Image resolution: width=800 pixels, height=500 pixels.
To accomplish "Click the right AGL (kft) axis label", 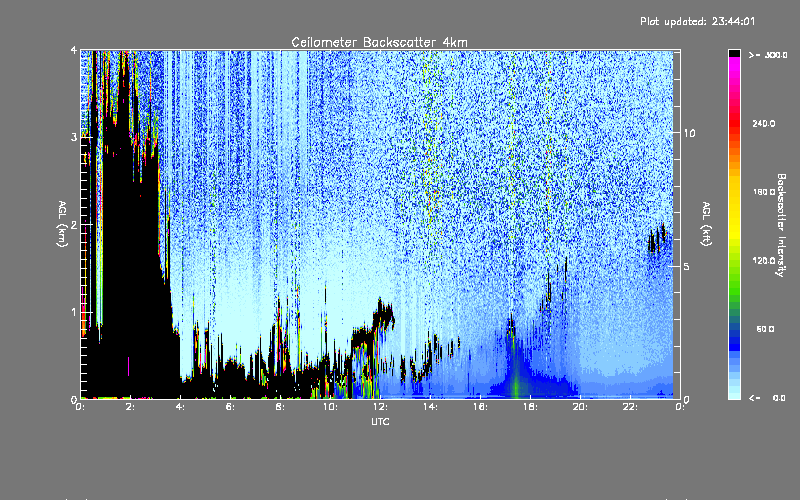I will (706, 224).
